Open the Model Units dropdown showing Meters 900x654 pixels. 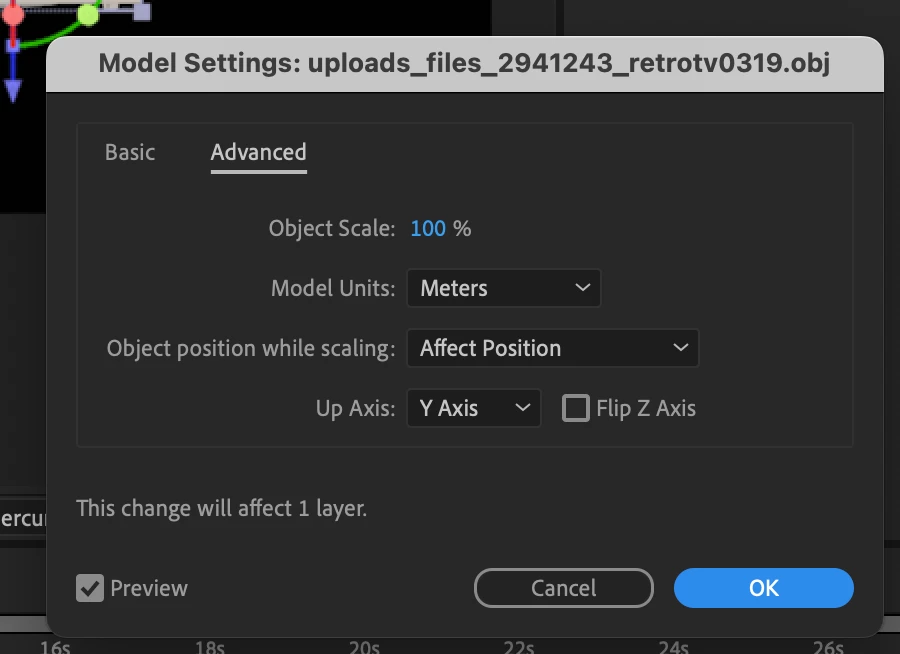point(503,288)
